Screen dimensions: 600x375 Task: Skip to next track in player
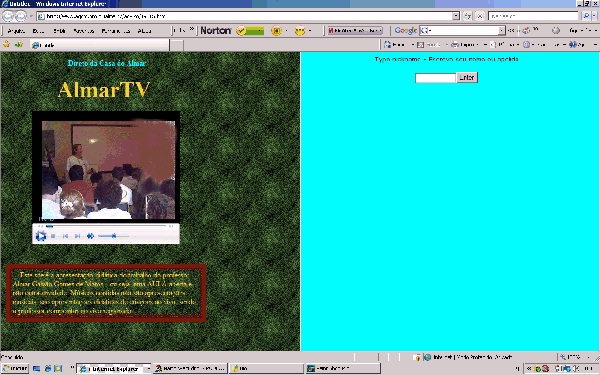(x=78, y=236)
